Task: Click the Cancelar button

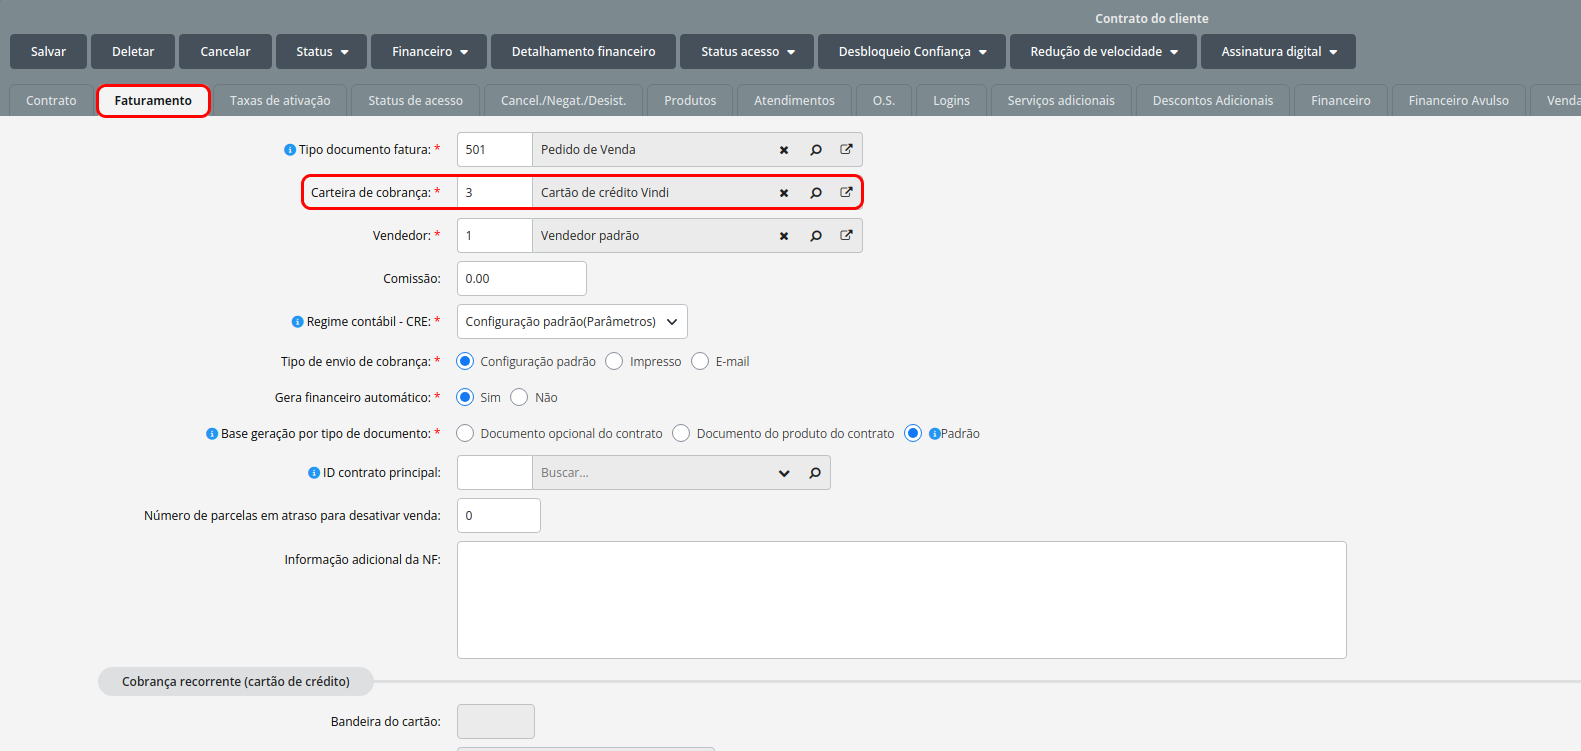Action: (225, 52)
